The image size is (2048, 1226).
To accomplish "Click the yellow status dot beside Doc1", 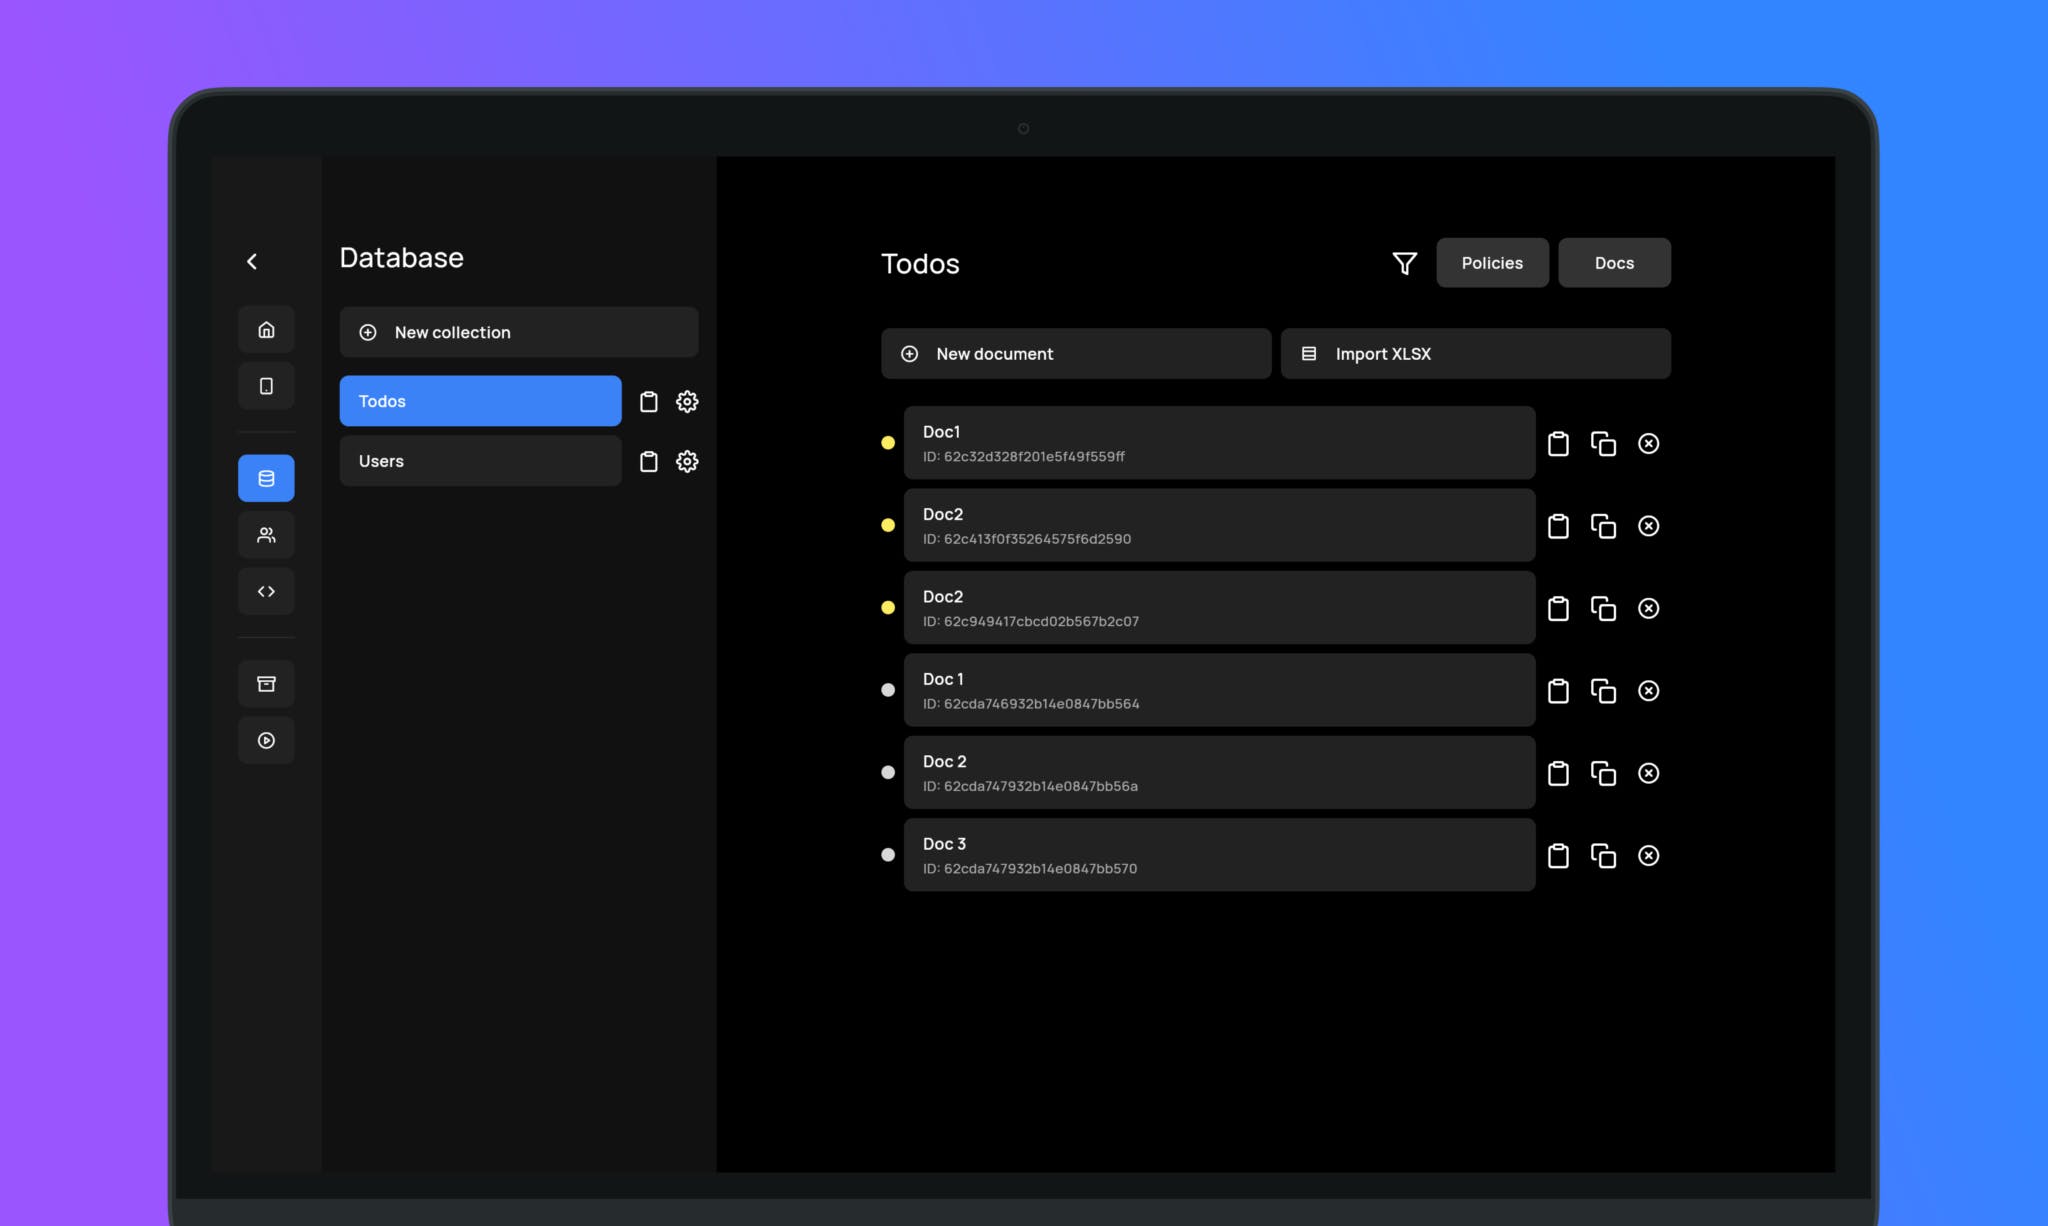I will point(888,443).
